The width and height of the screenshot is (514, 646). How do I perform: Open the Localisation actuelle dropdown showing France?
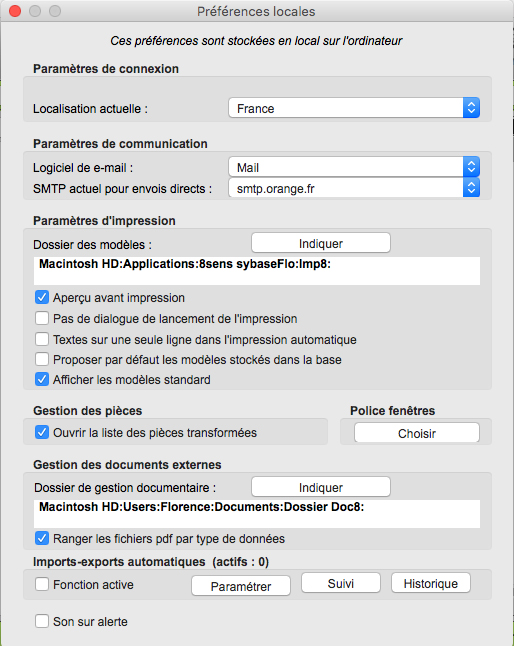tap(354, 108)
